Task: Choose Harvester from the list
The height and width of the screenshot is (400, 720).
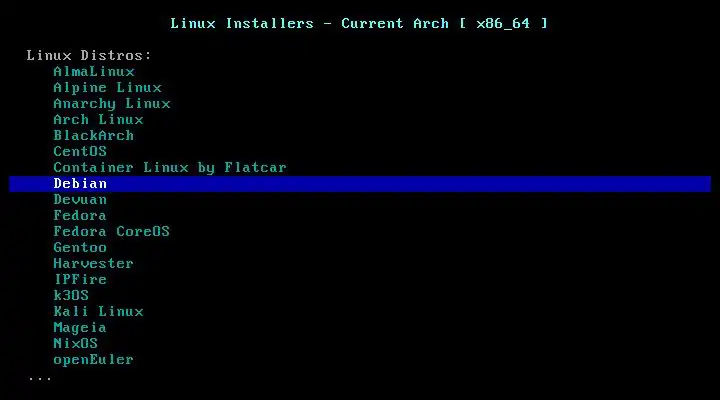Action: coord(94,264)
